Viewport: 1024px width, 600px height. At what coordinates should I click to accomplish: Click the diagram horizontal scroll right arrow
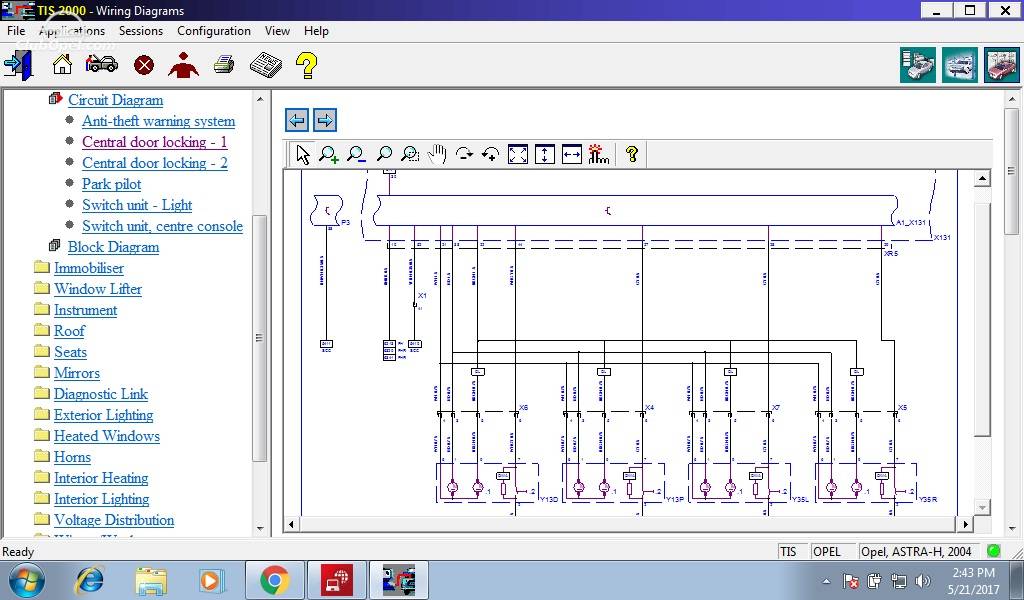point(965,524)
